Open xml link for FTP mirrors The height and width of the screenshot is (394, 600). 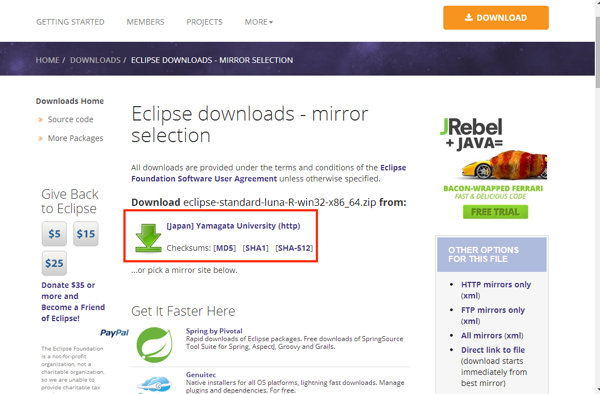pyautogui.click(x=471, y=321)
